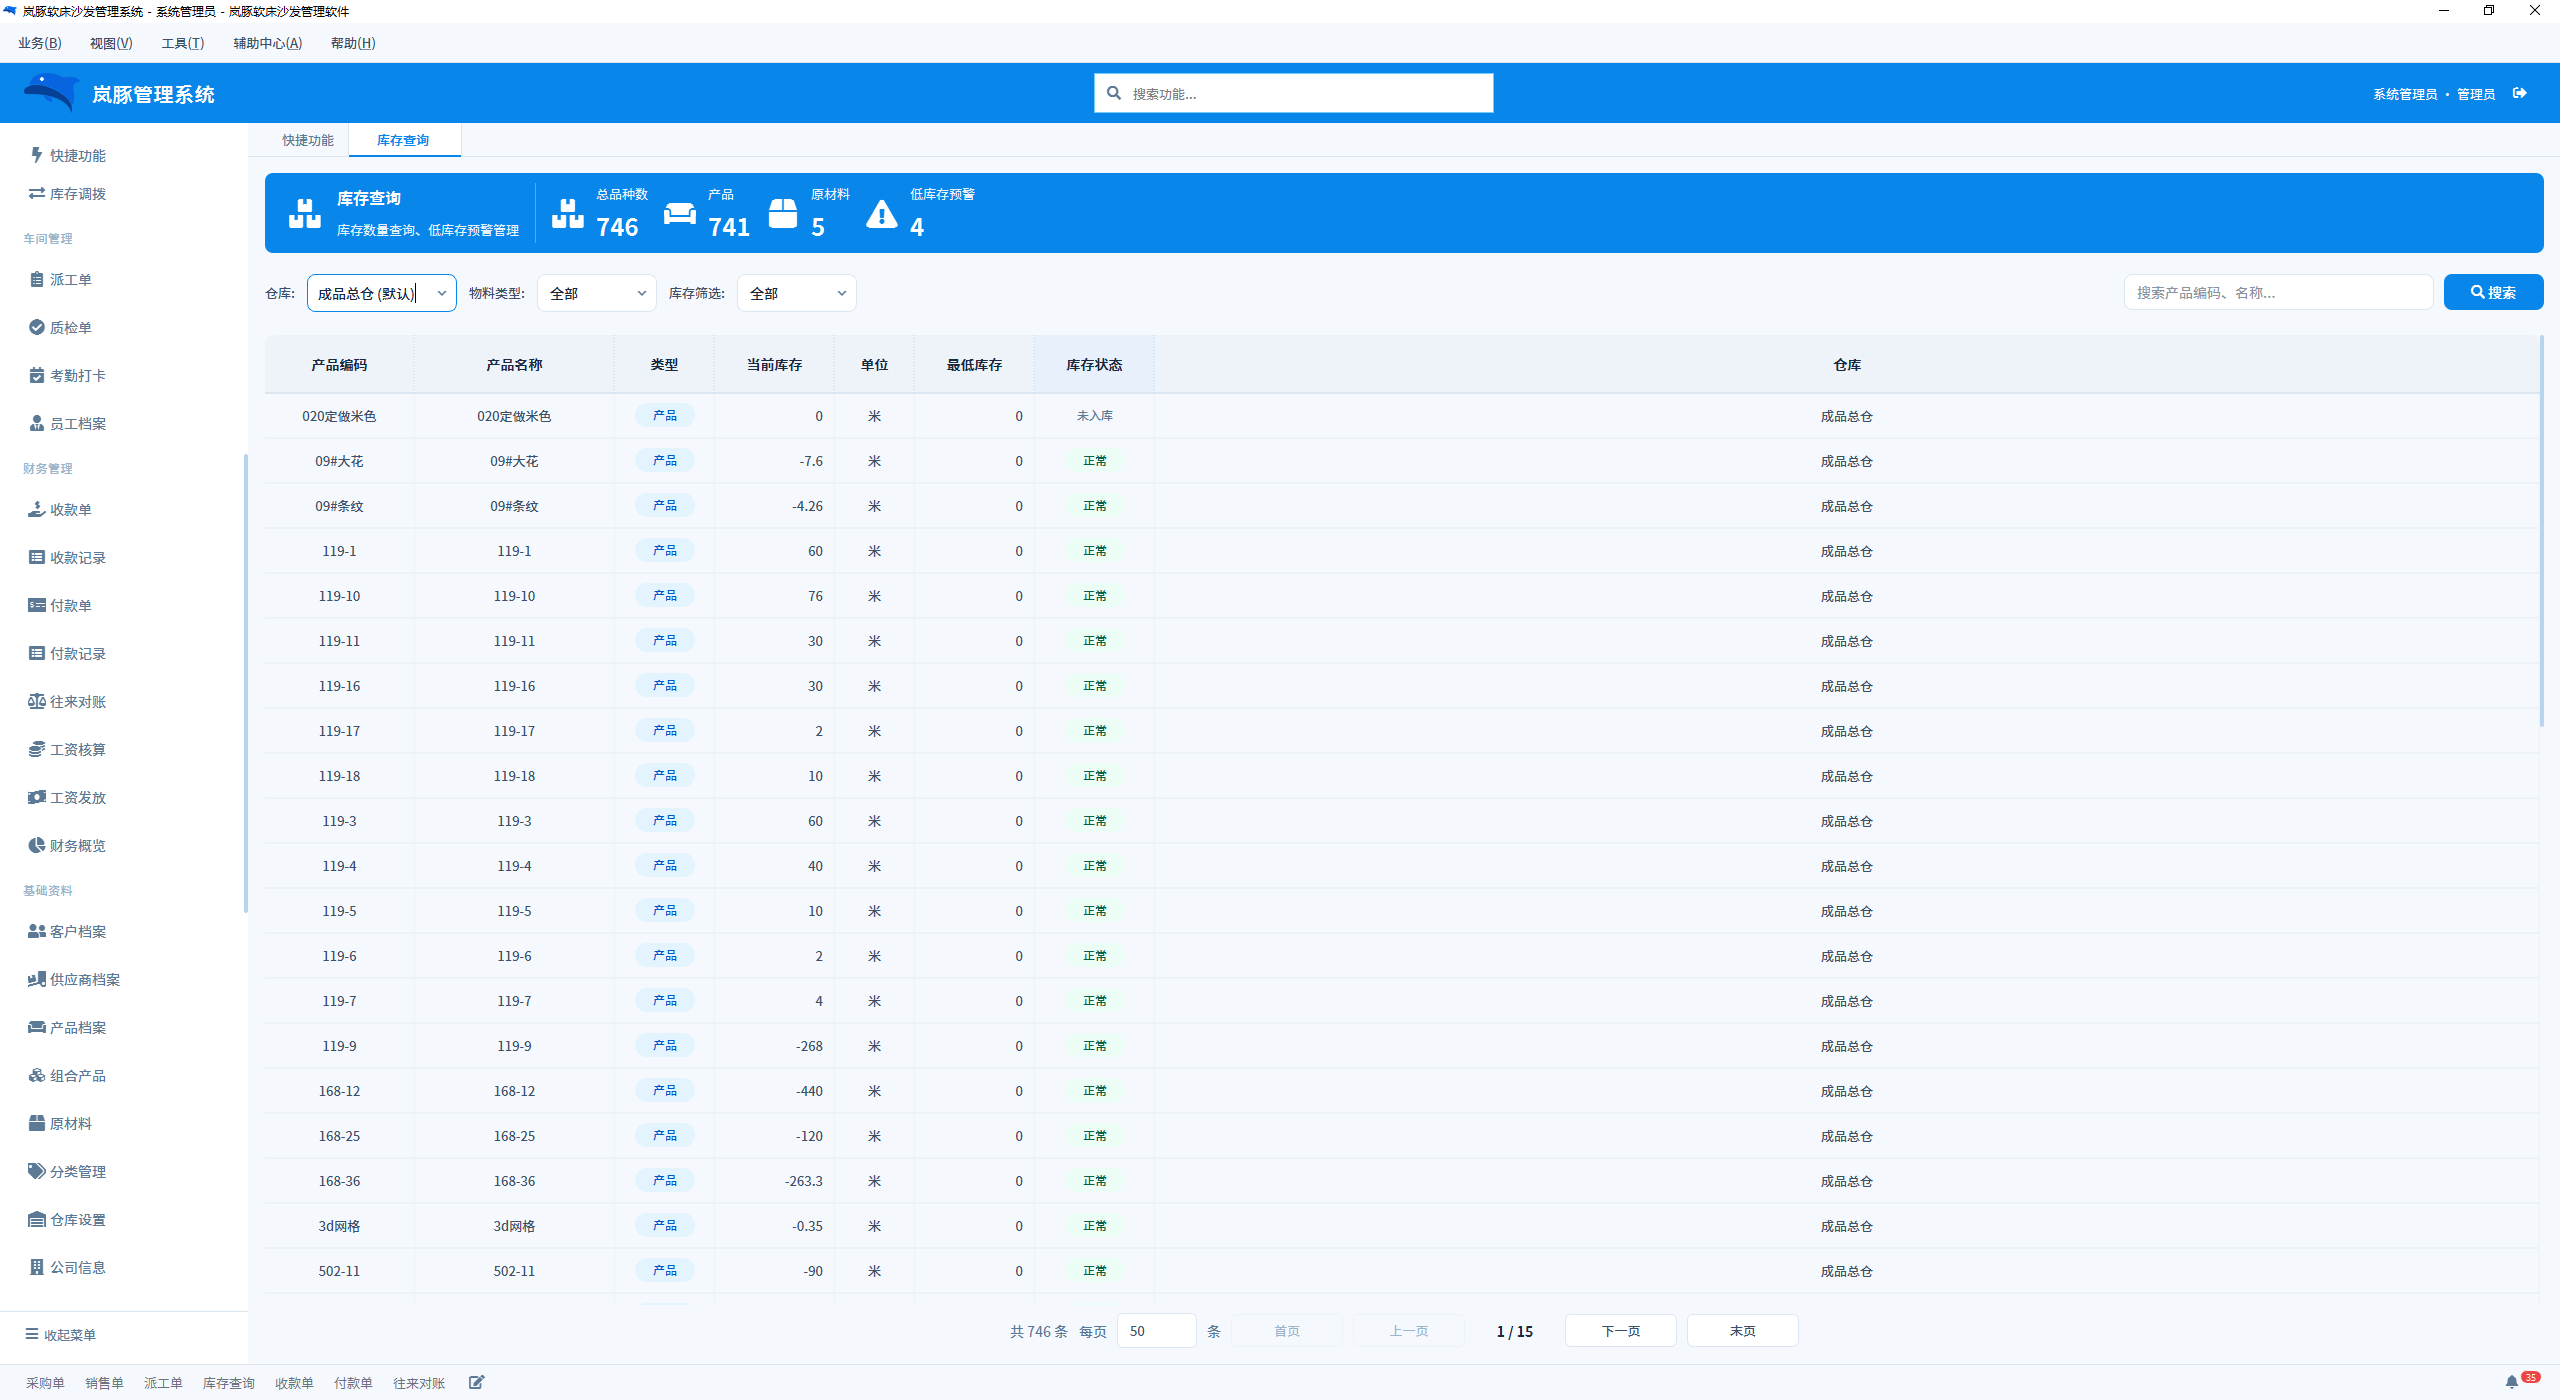Click the blue 搜索 button
Image resolution: width=2560 pixels, height=1400 pixels.
2493,292
